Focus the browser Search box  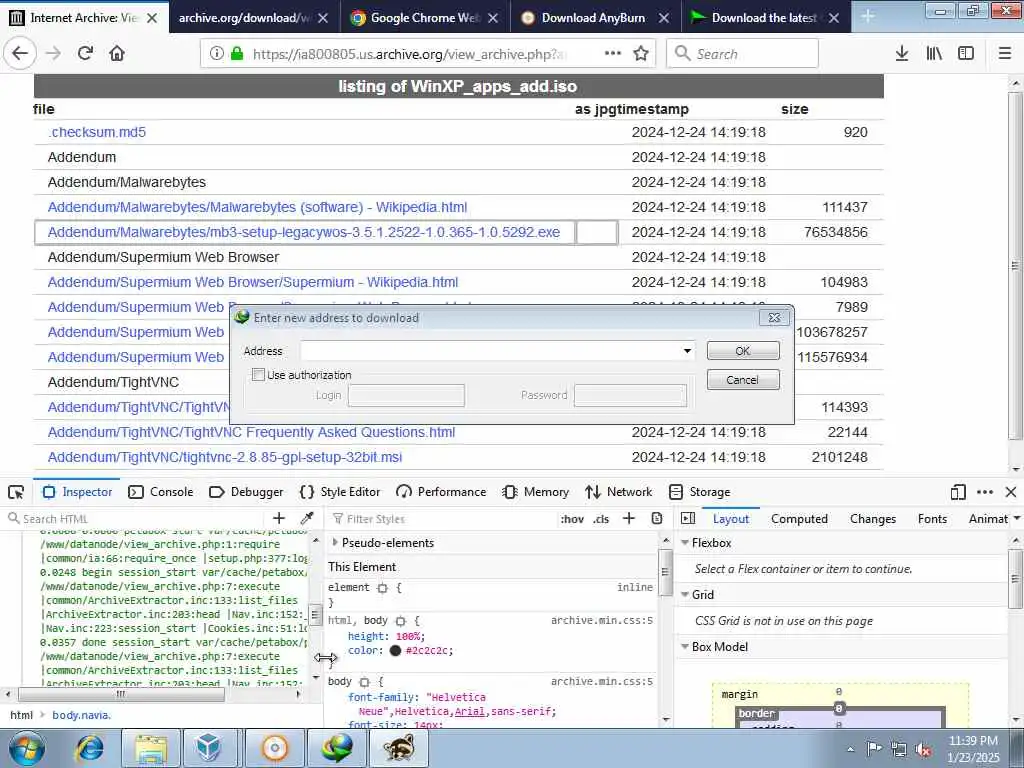point(743,54)
